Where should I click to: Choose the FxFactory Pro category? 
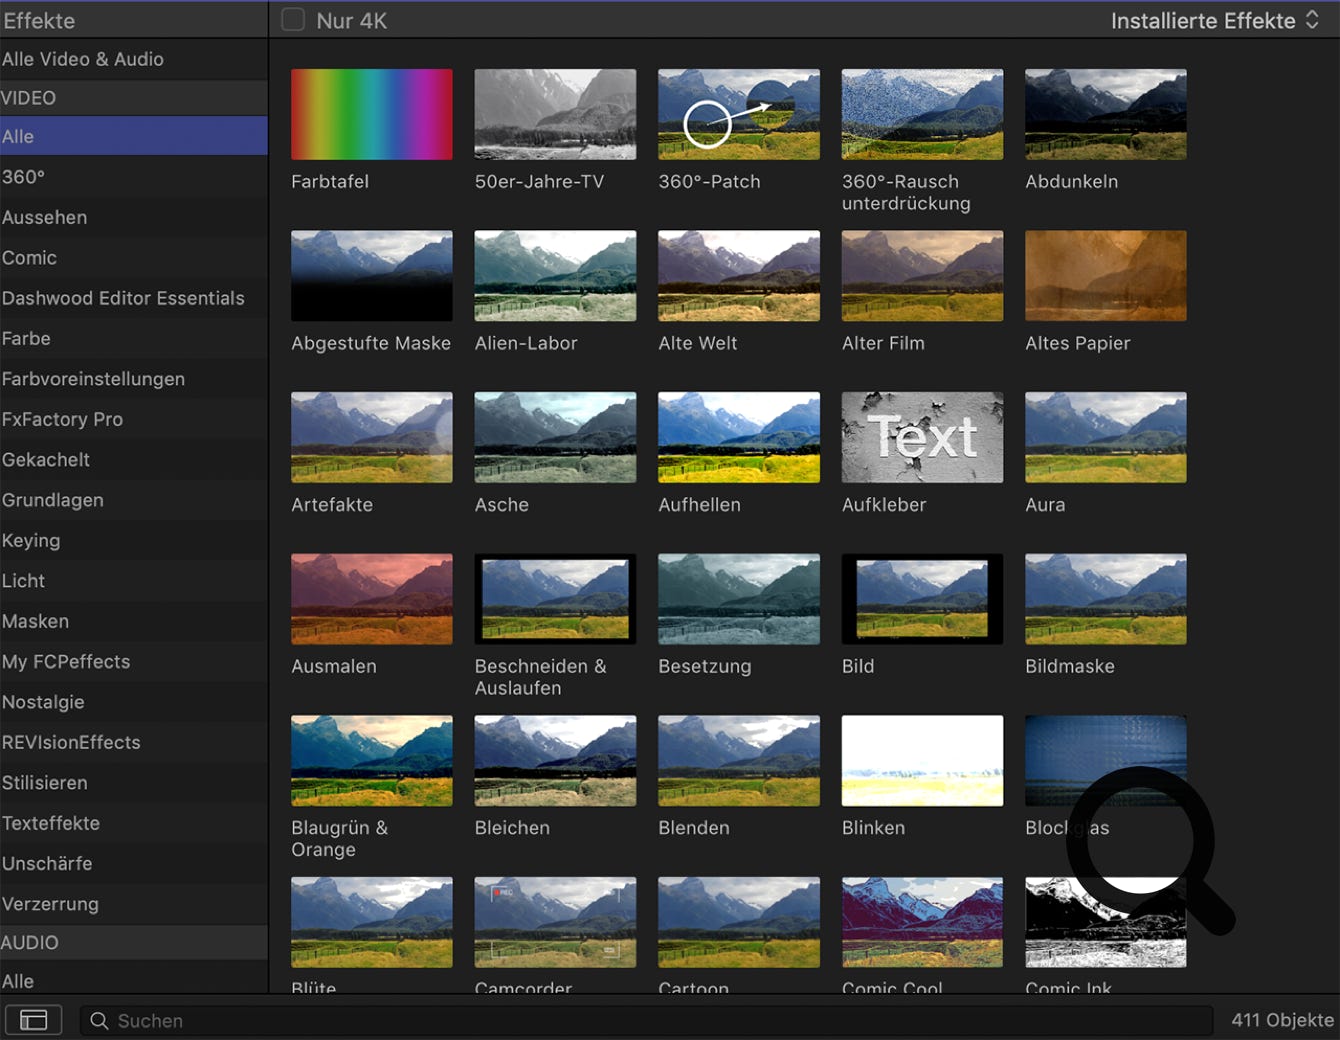(62, 419)
